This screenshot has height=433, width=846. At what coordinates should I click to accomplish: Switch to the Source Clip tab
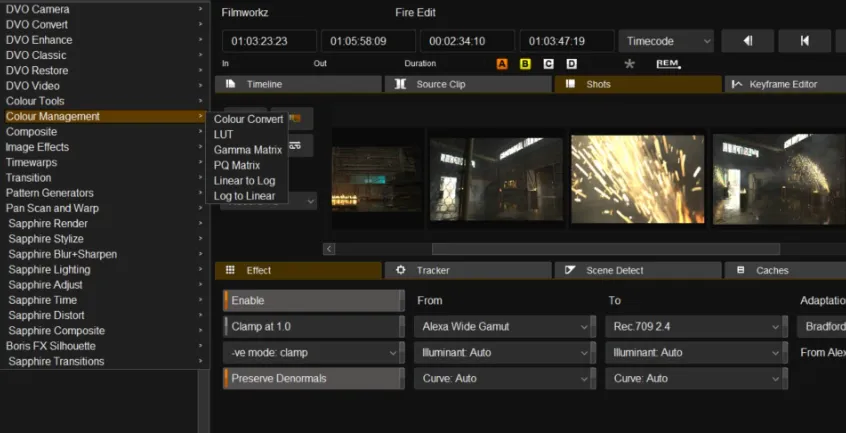pyautogui.click(x=468, y=84)
